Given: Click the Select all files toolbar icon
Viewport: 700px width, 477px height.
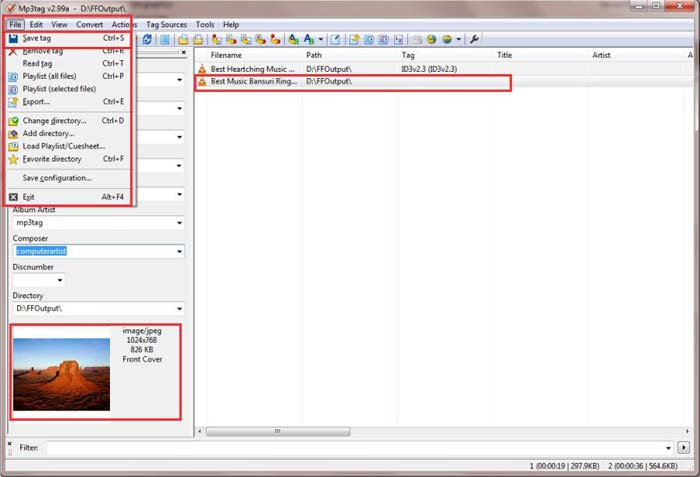Looking at the screenshot, I should point(165,39).
